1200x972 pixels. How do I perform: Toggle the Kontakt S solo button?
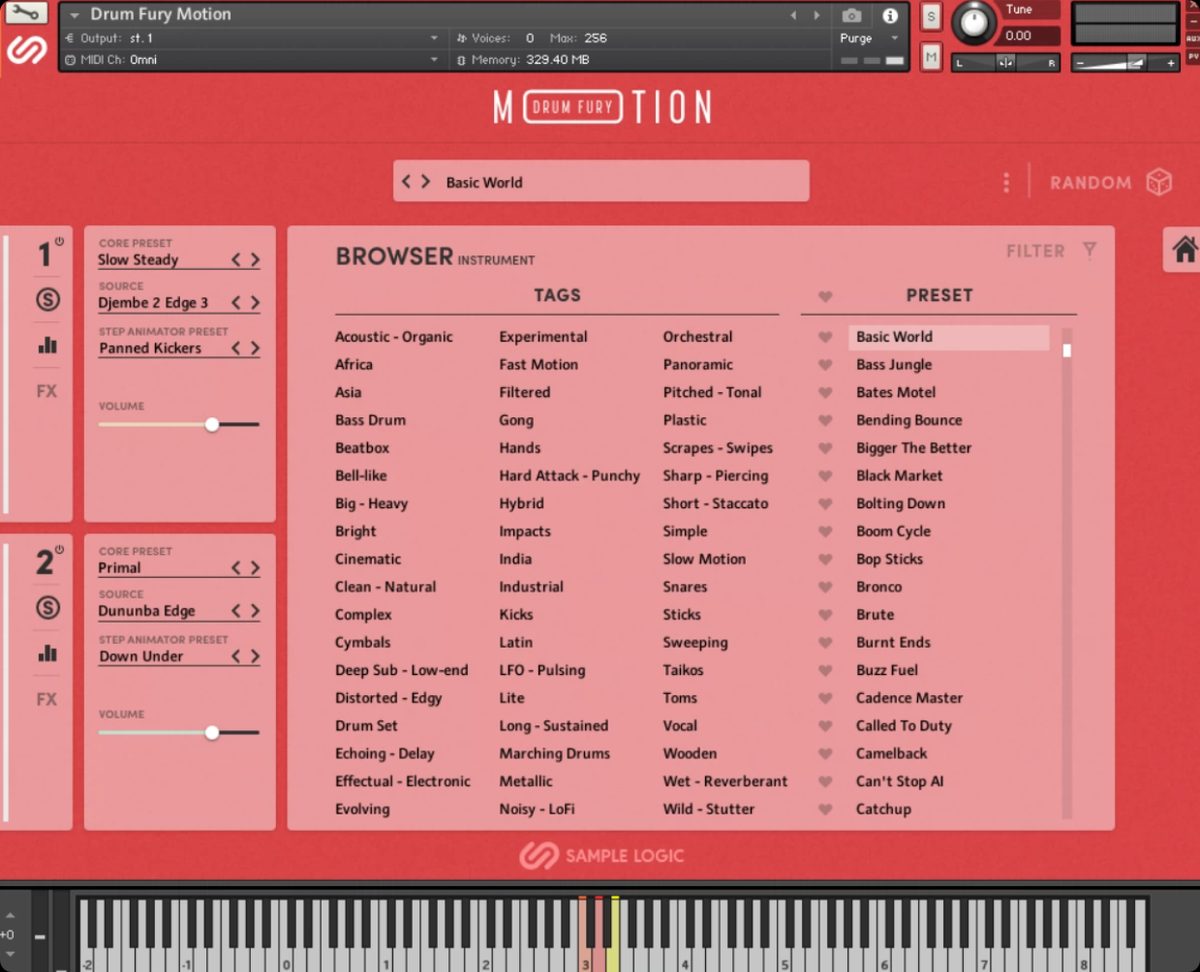pyautogui.click(x=931, y=16)
